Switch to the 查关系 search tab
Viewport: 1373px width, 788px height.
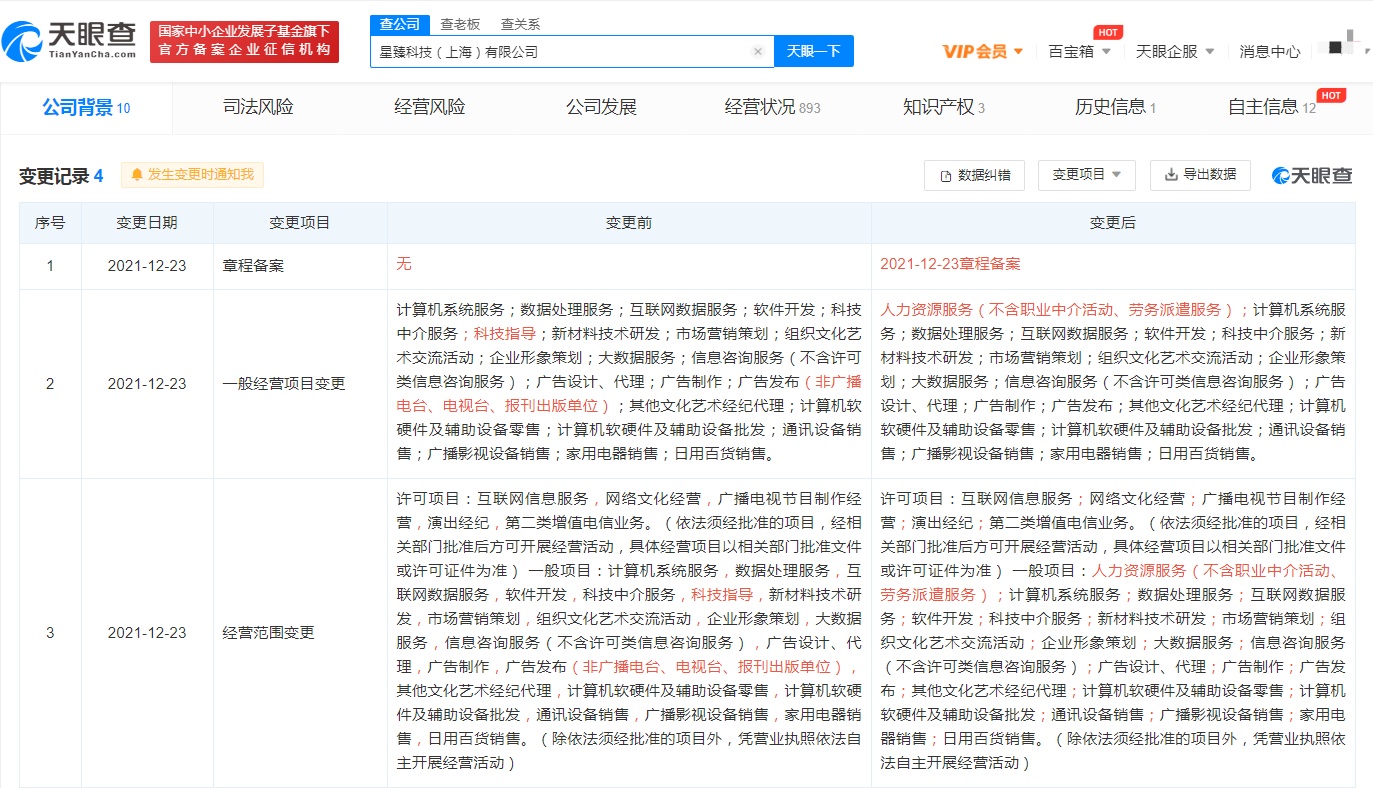point(520,24)
